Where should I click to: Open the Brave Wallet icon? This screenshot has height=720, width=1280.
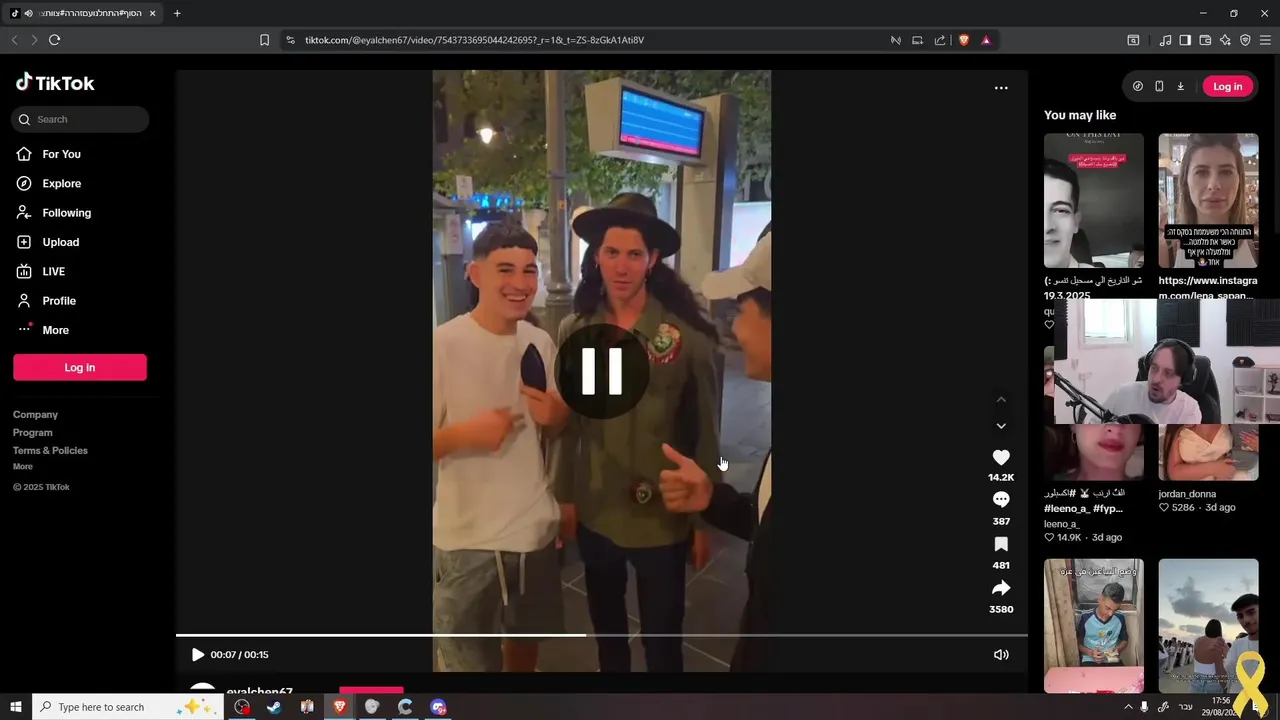(x=1205, y=40)
